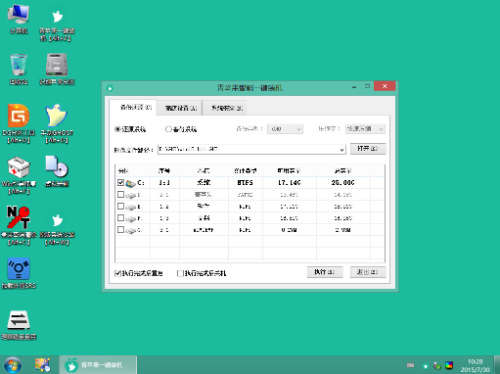Click the E: row disk icon

tap(130, 207)
